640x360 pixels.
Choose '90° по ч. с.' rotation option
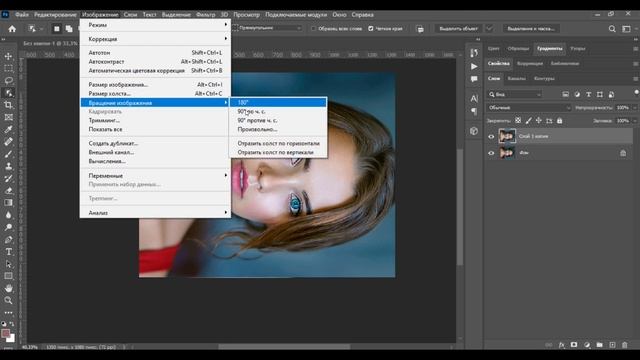[278, 111]
